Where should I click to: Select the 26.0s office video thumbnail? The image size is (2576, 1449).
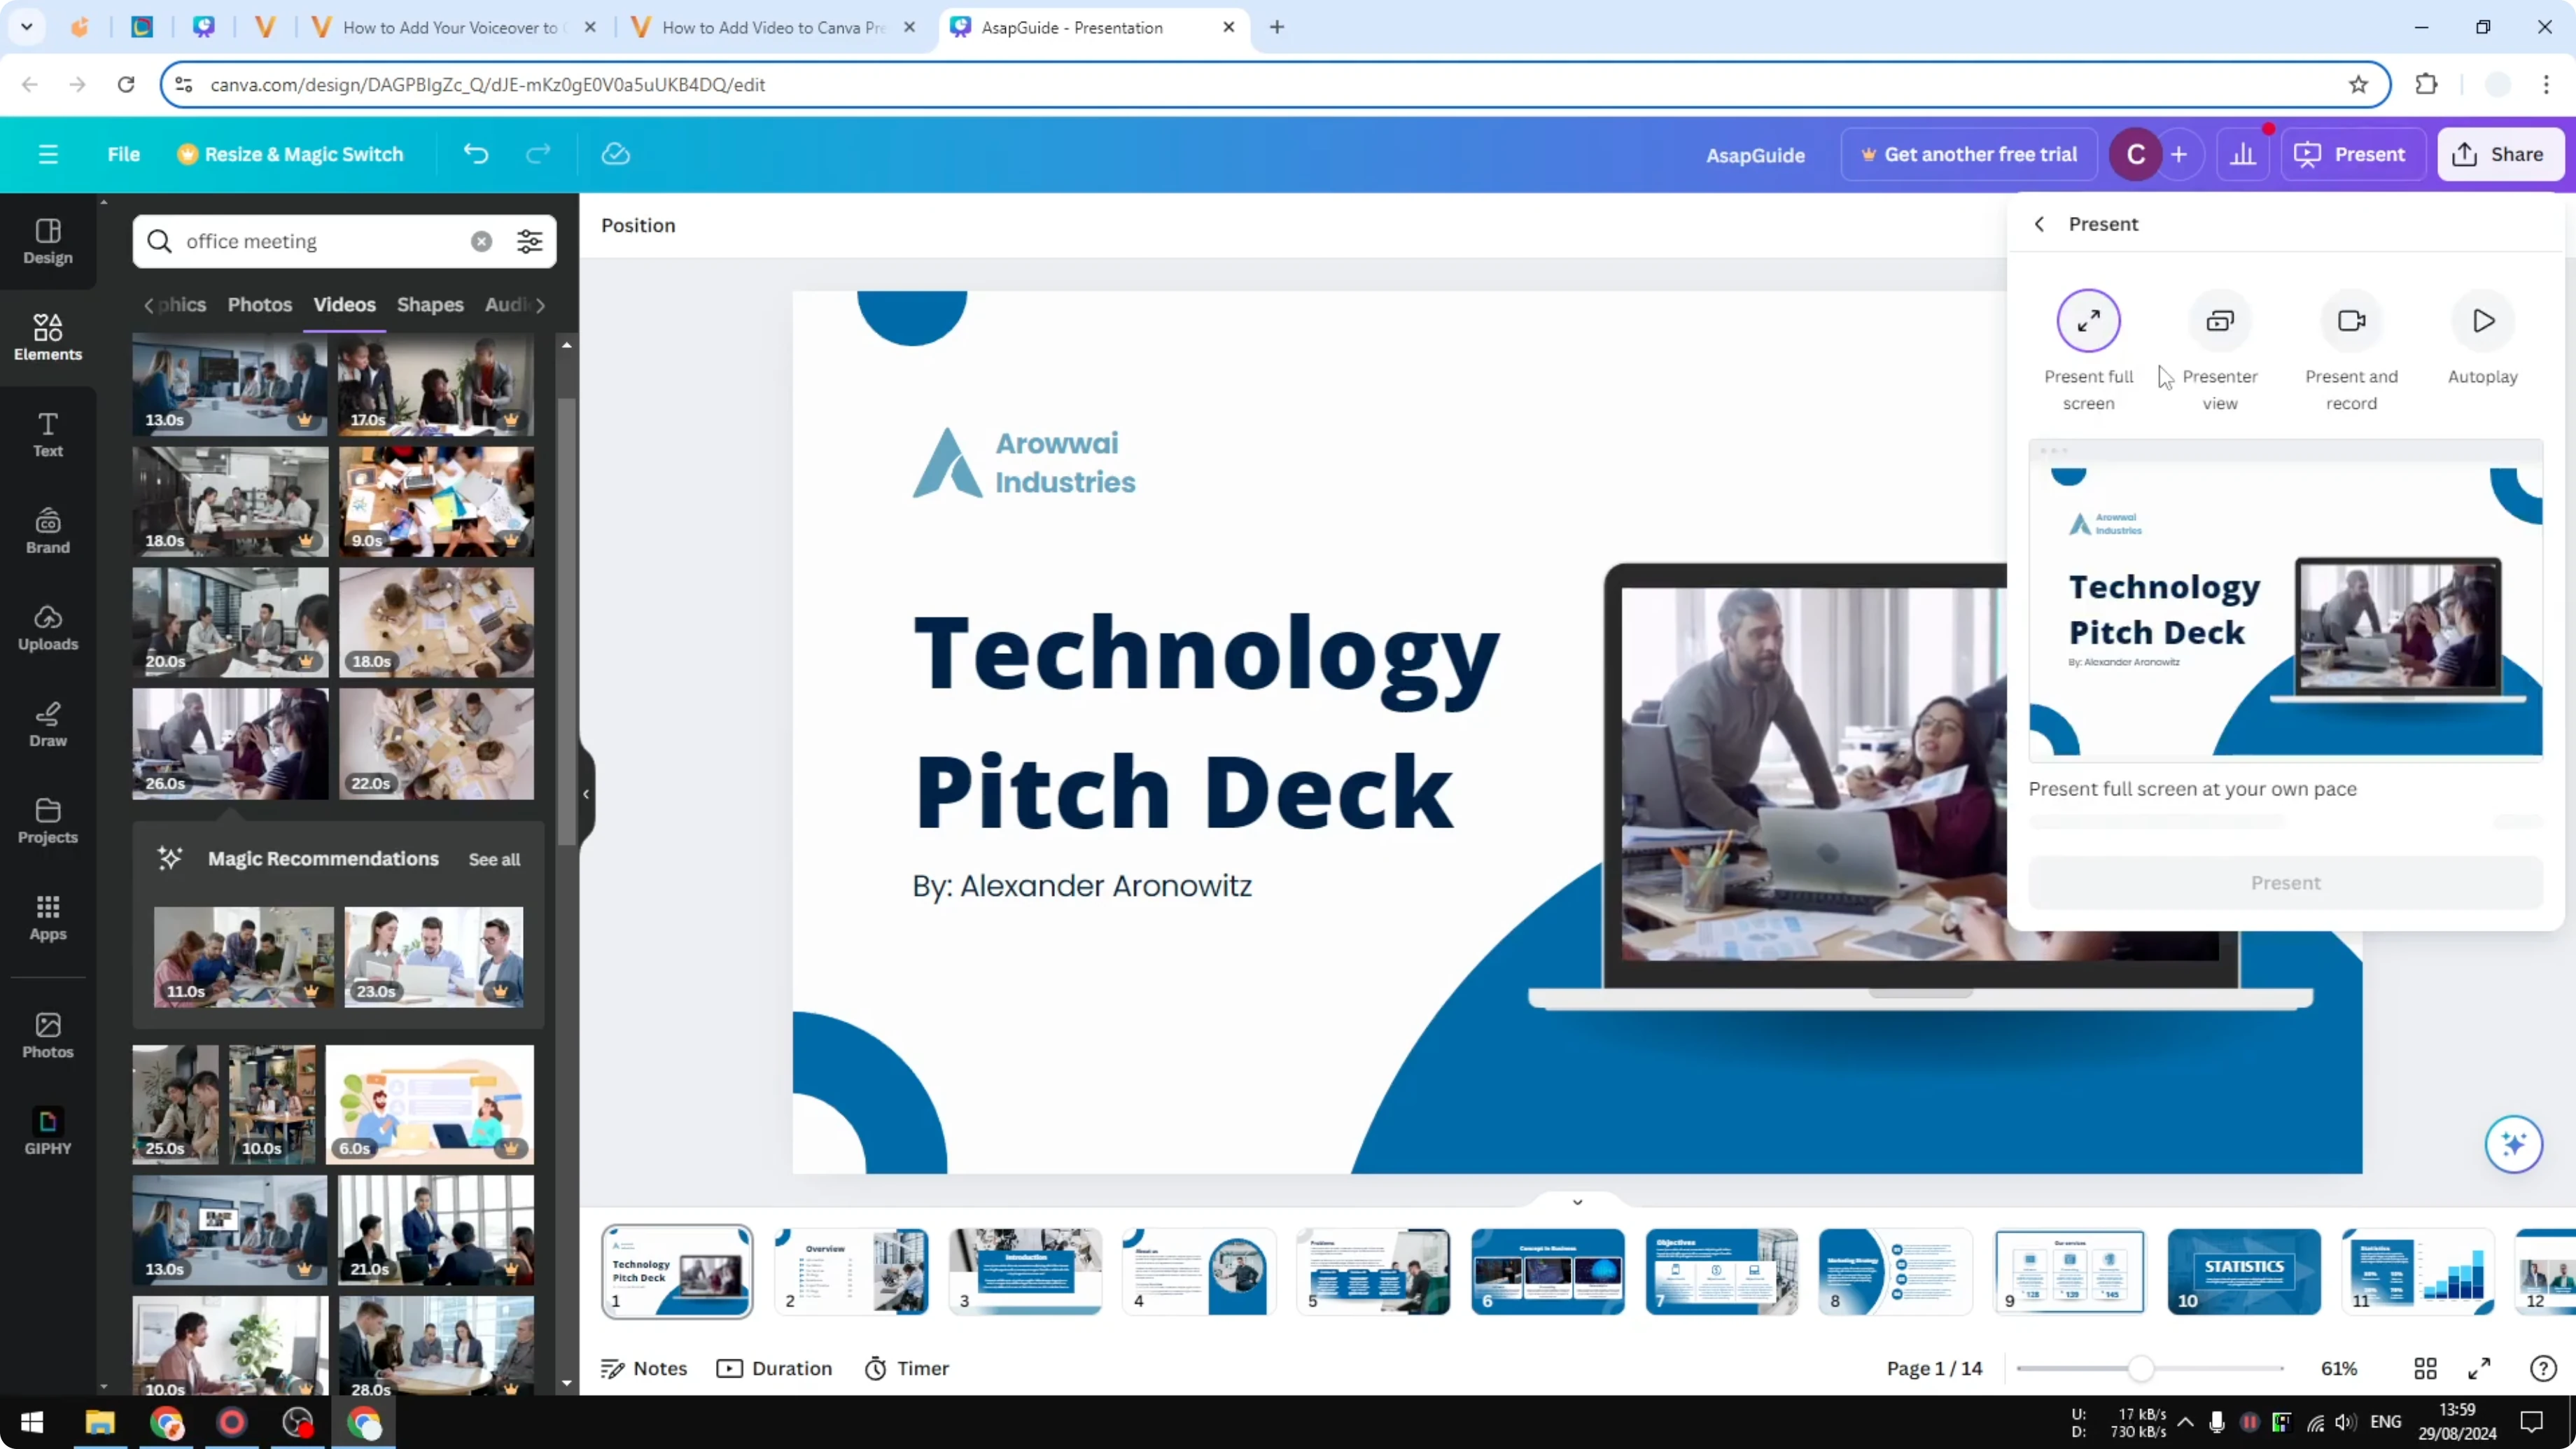click(230, 743)
